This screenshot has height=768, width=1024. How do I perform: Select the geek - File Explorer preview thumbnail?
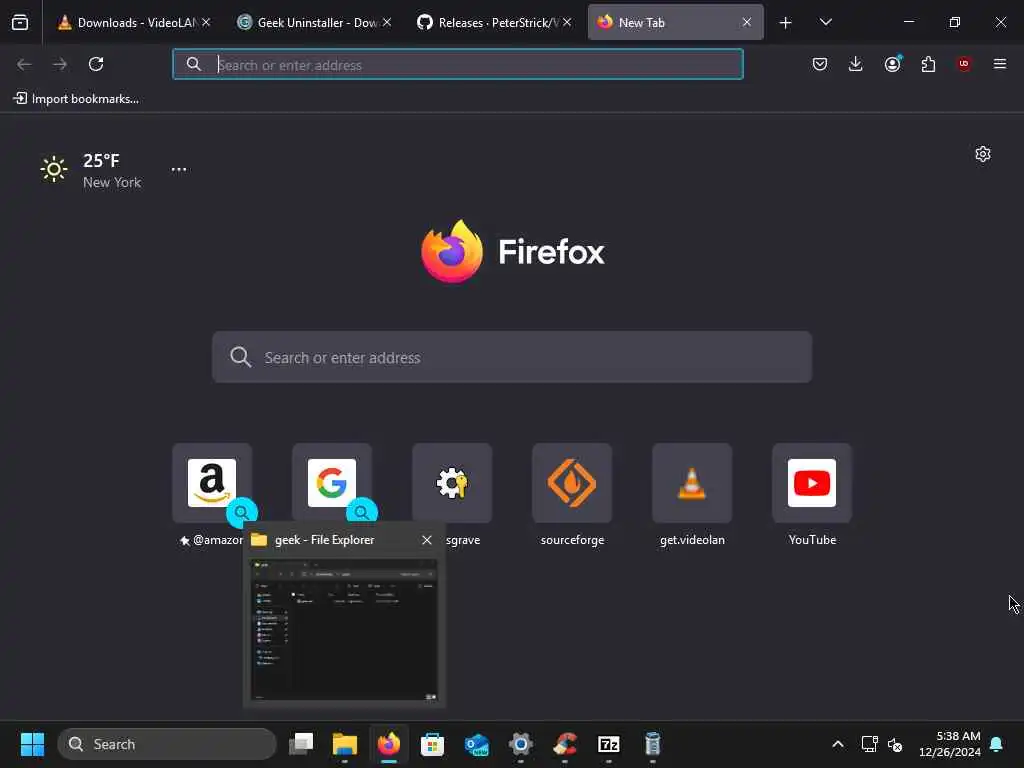point(344,630)
